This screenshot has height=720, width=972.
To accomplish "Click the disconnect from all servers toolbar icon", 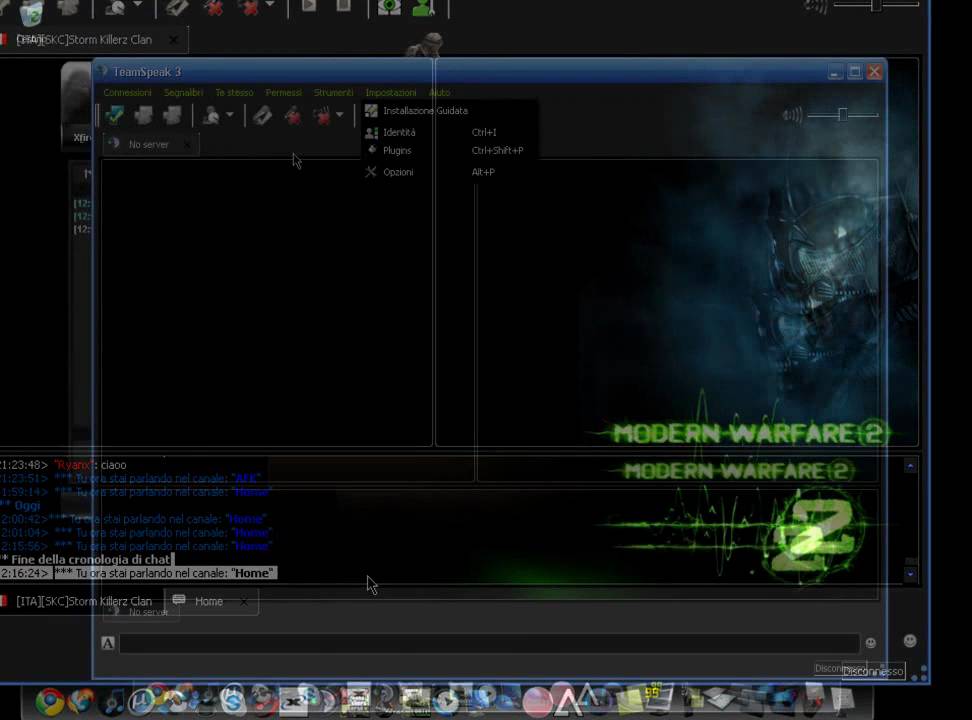I will pos(172,115).
